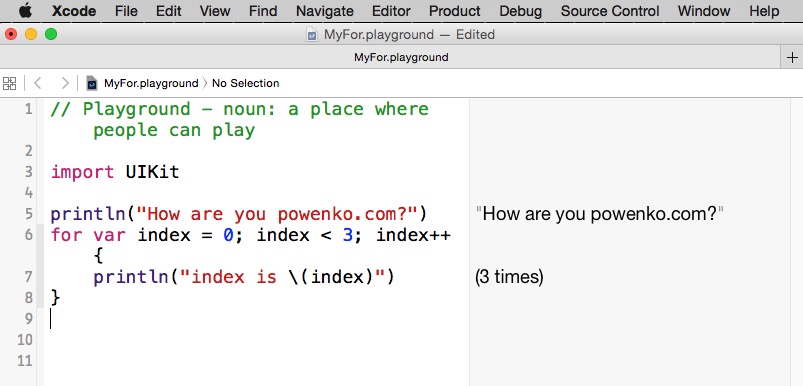The image size is (803, 386).
Task: Click the (3 times) result in sidebar
Action: pos(509,277)
